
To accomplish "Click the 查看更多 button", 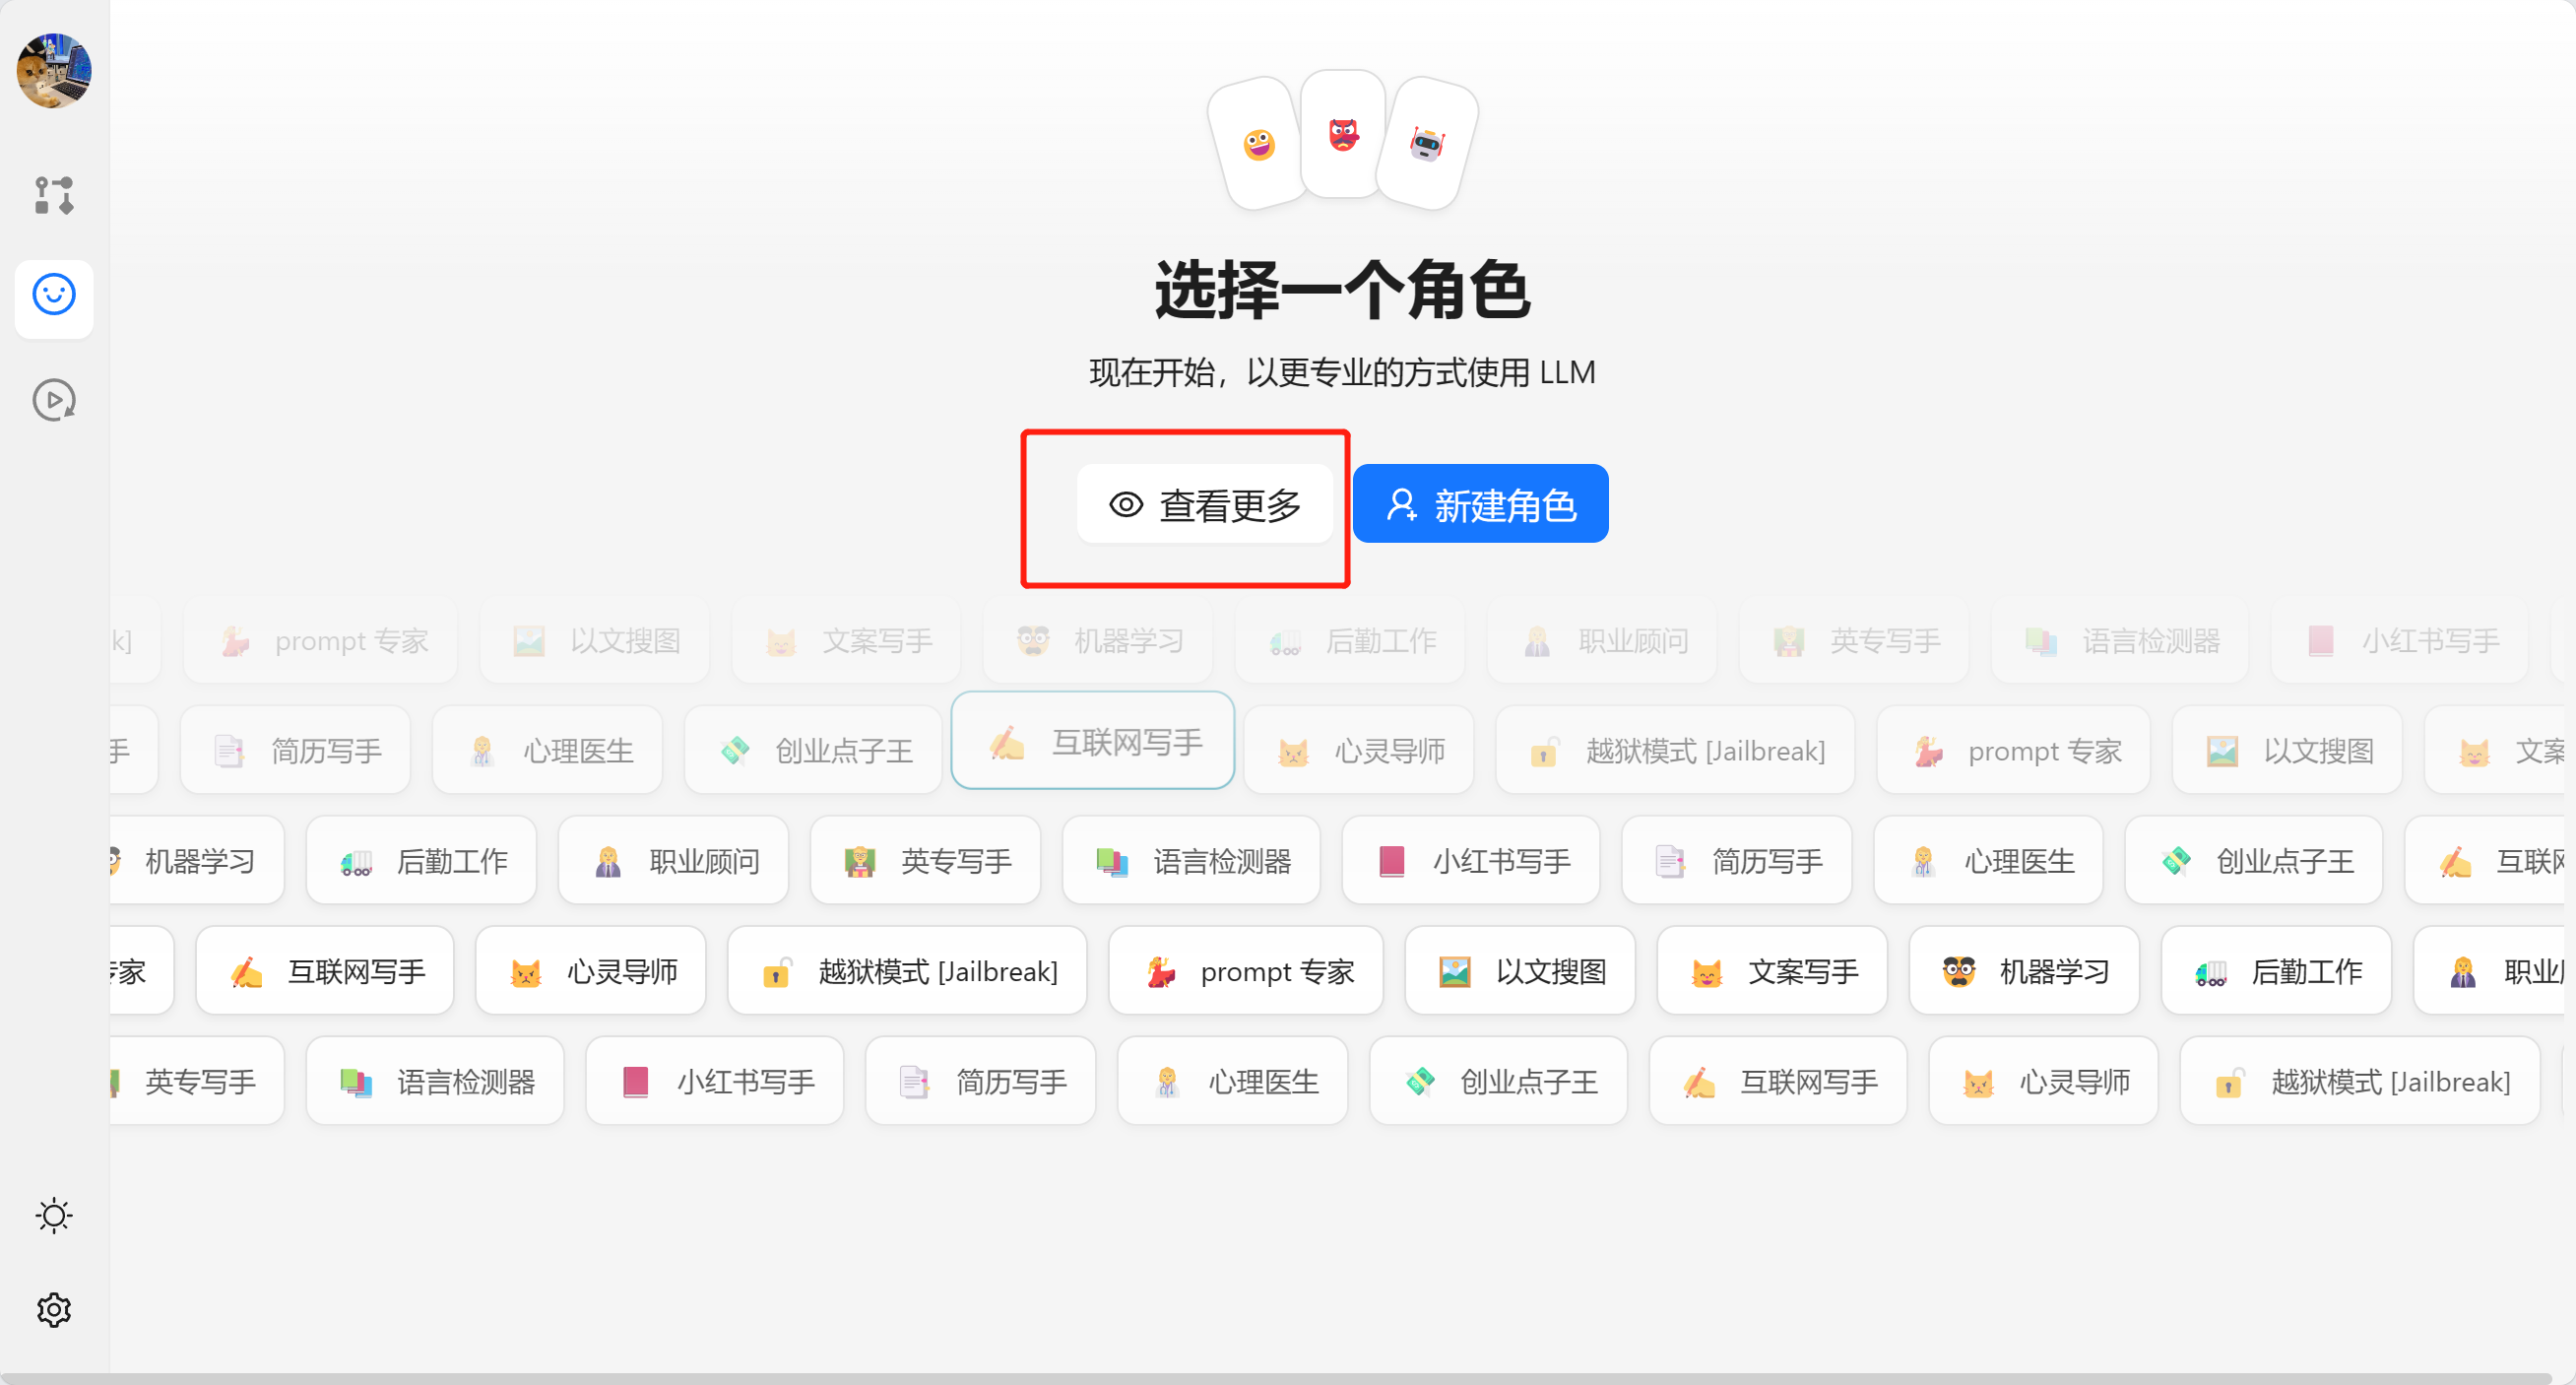I will [1204, 504].
